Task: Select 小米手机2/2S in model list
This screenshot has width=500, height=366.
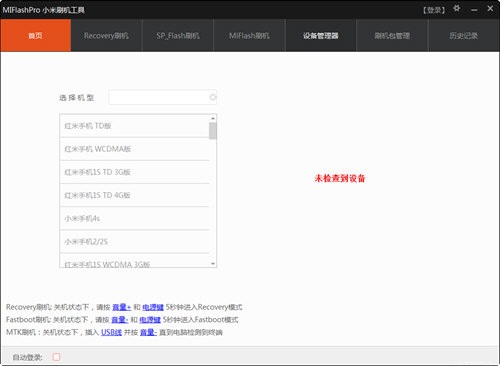Action: (x=134, y=241)
